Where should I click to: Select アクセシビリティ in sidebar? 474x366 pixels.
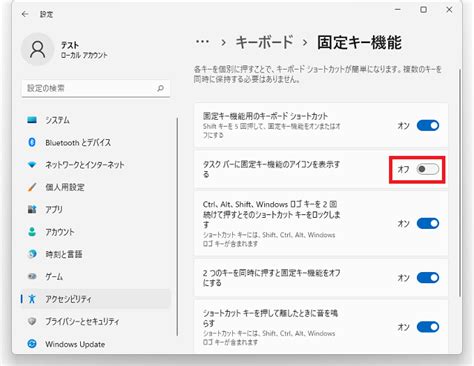(96, 299)
